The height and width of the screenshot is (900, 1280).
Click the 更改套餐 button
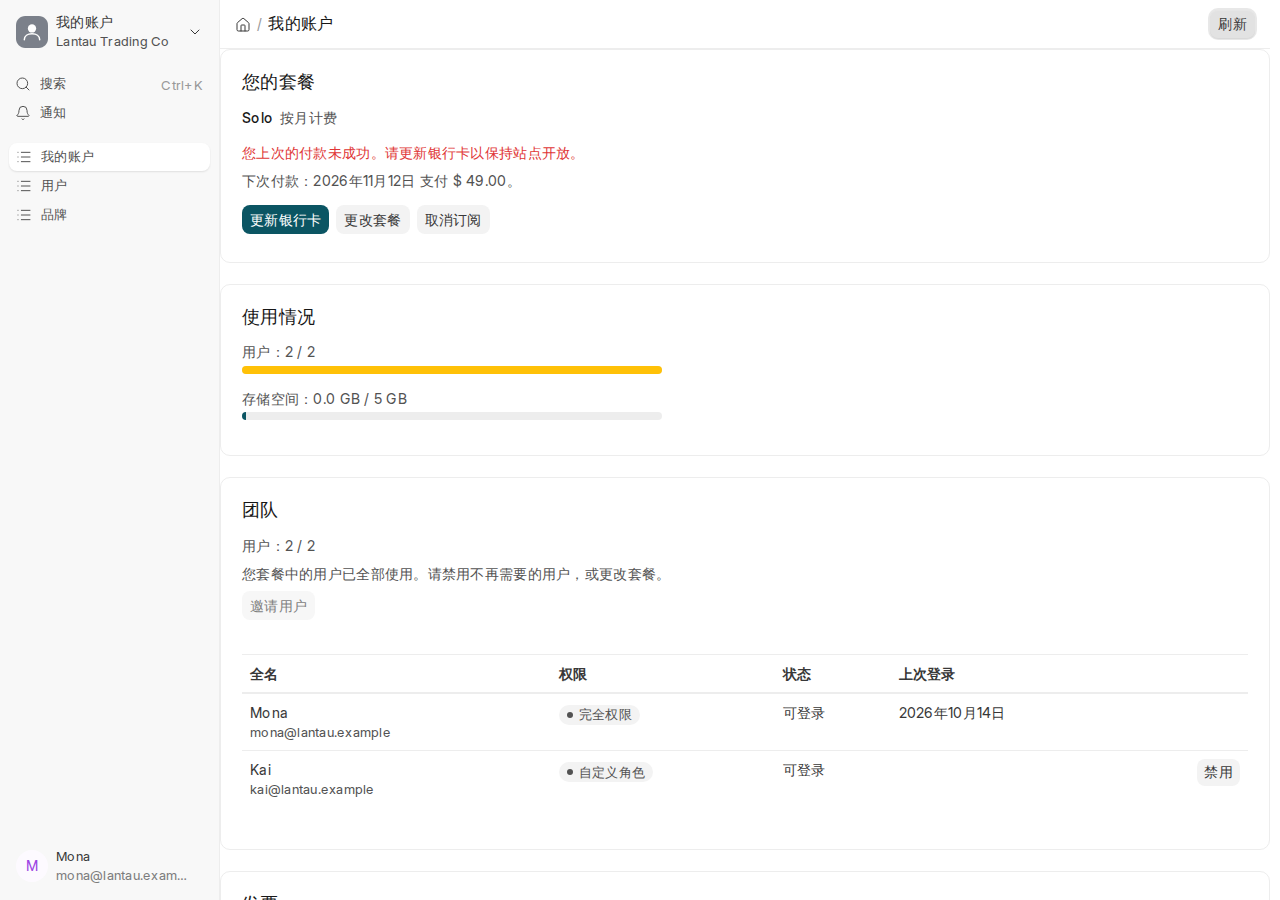point(372,220)
